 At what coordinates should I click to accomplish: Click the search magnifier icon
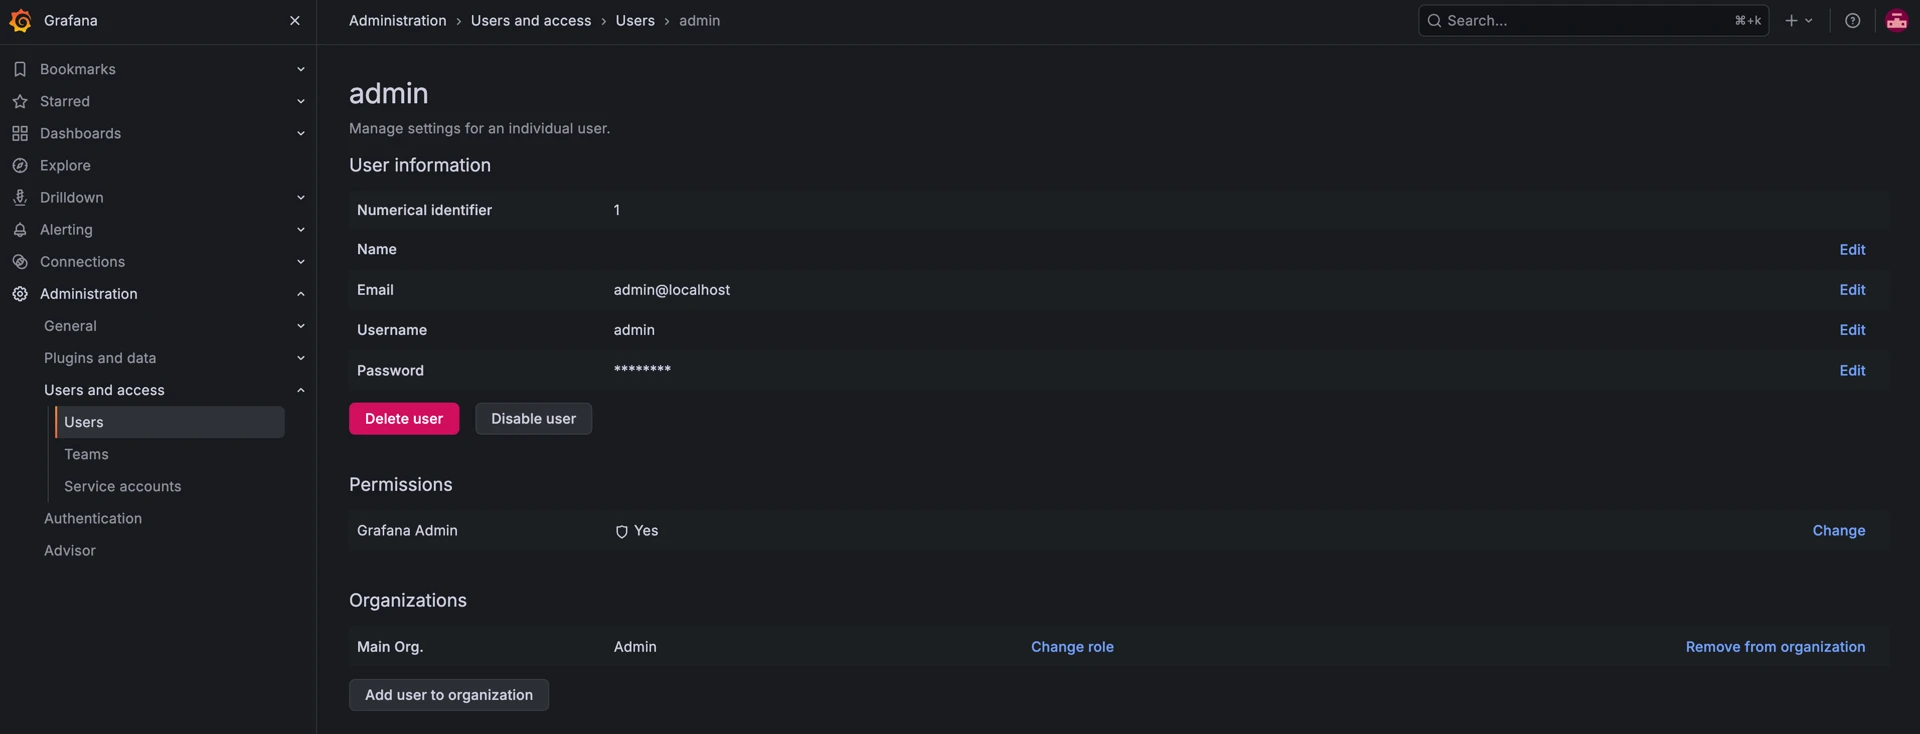1434,20
